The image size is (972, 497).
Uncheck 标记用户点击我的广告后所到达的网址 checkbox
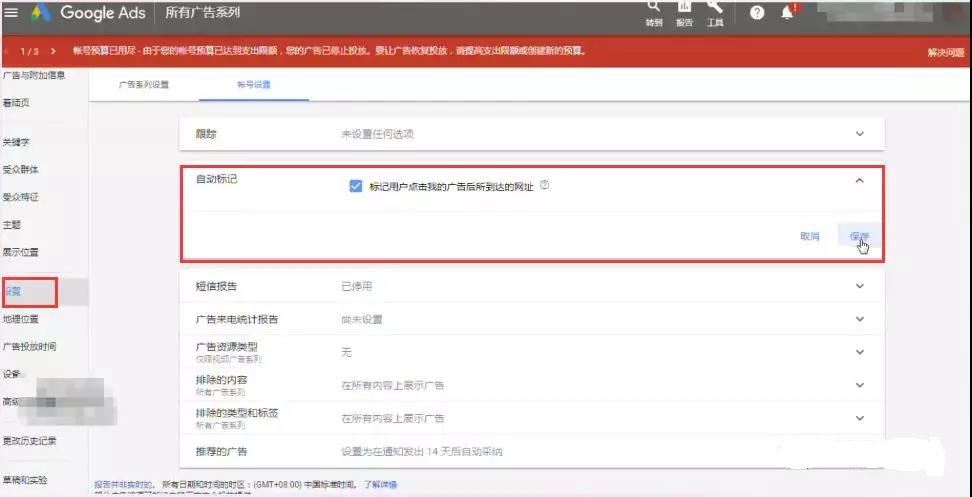[355, 186]
